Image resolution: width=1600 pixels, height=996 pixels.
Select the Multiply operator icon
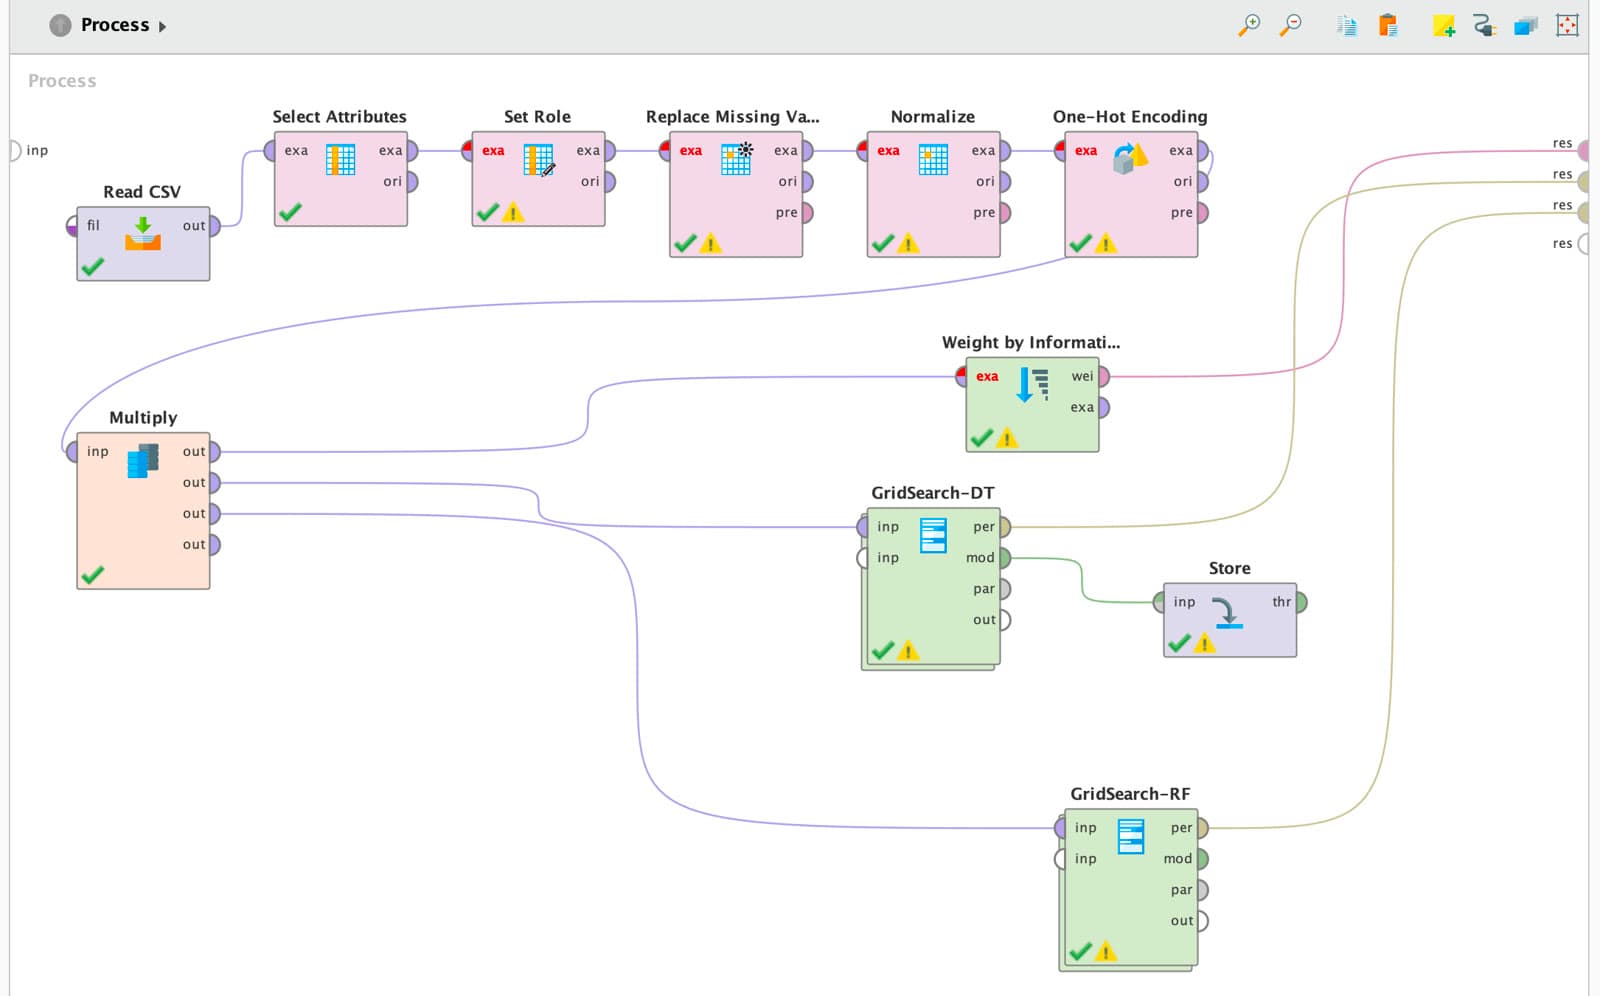click(x=143, y=461)
